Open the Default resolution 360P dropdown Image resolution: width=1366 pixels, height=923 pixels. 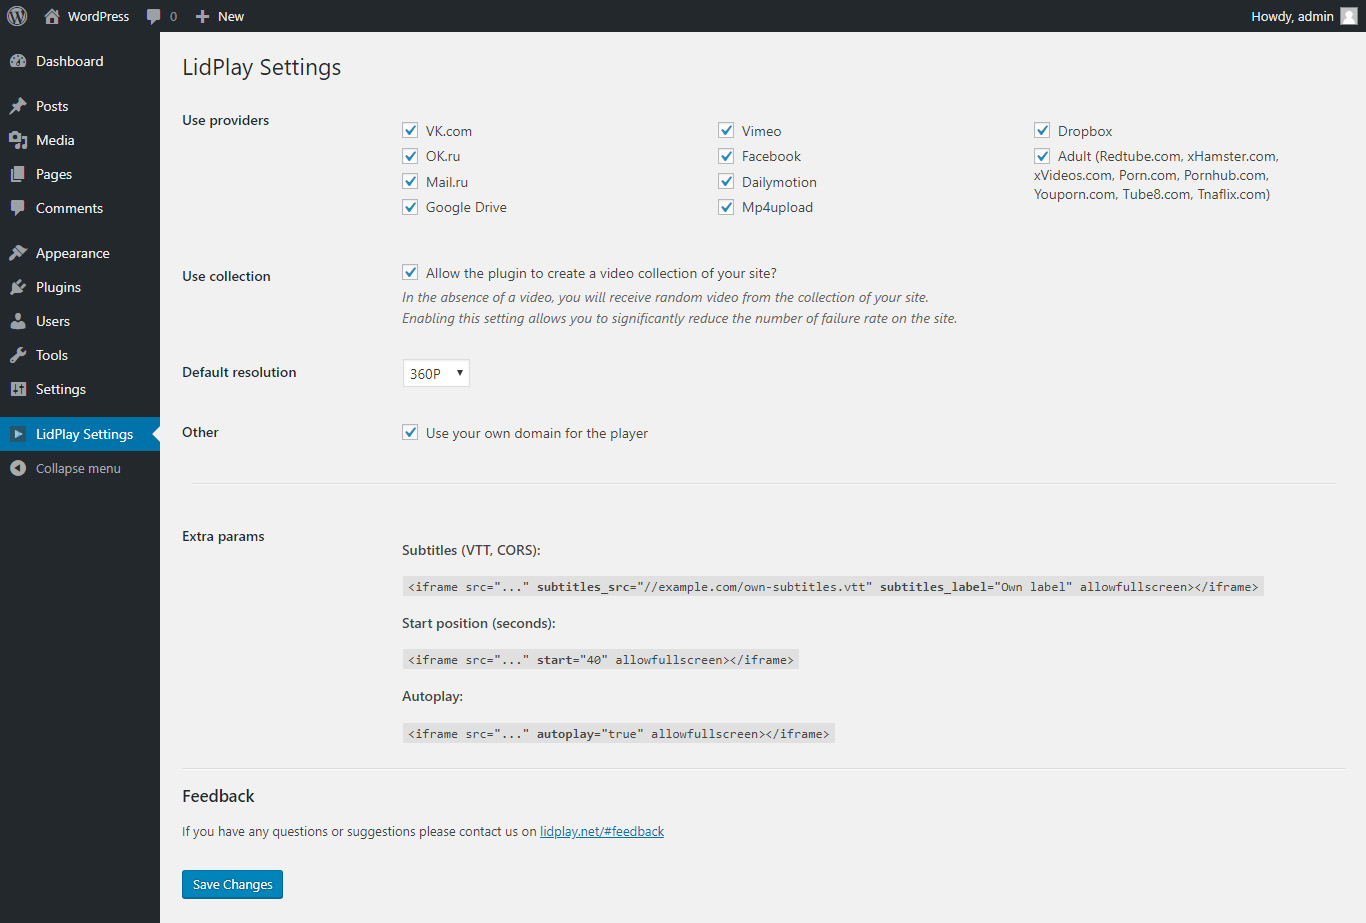click(436, 373)
